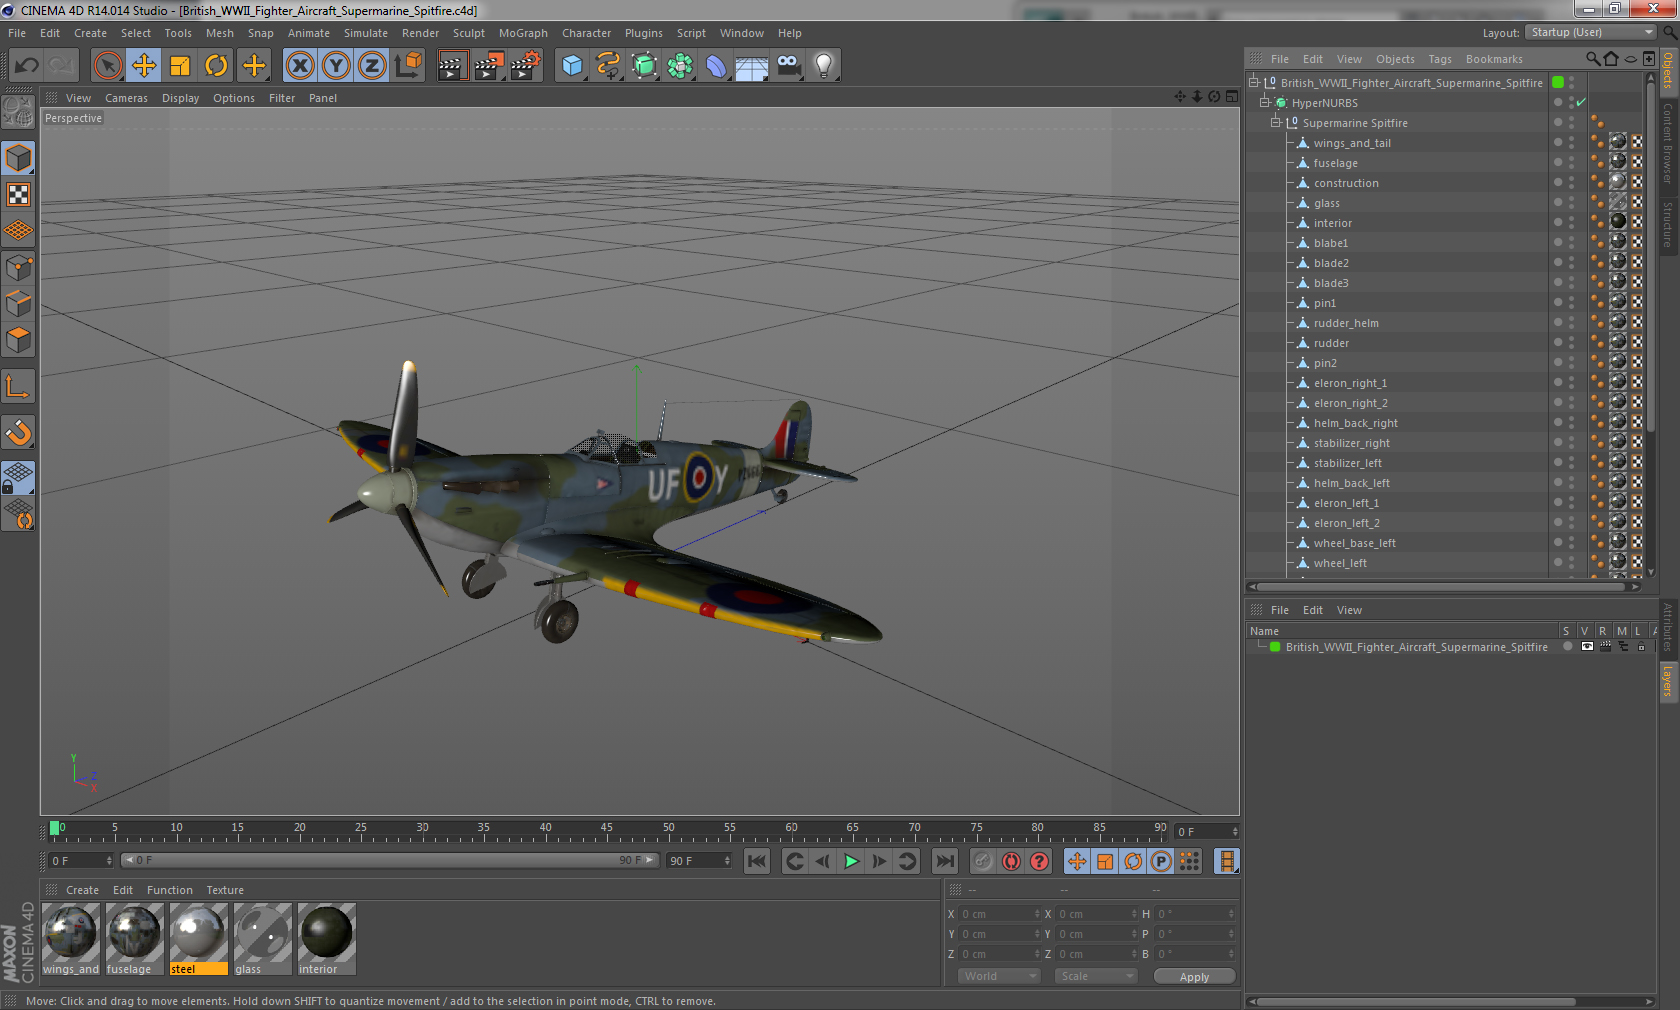Open the HyperNURBS generator icon
The height and width of the screenshot is (1010, 1680).
click(645, 66)
